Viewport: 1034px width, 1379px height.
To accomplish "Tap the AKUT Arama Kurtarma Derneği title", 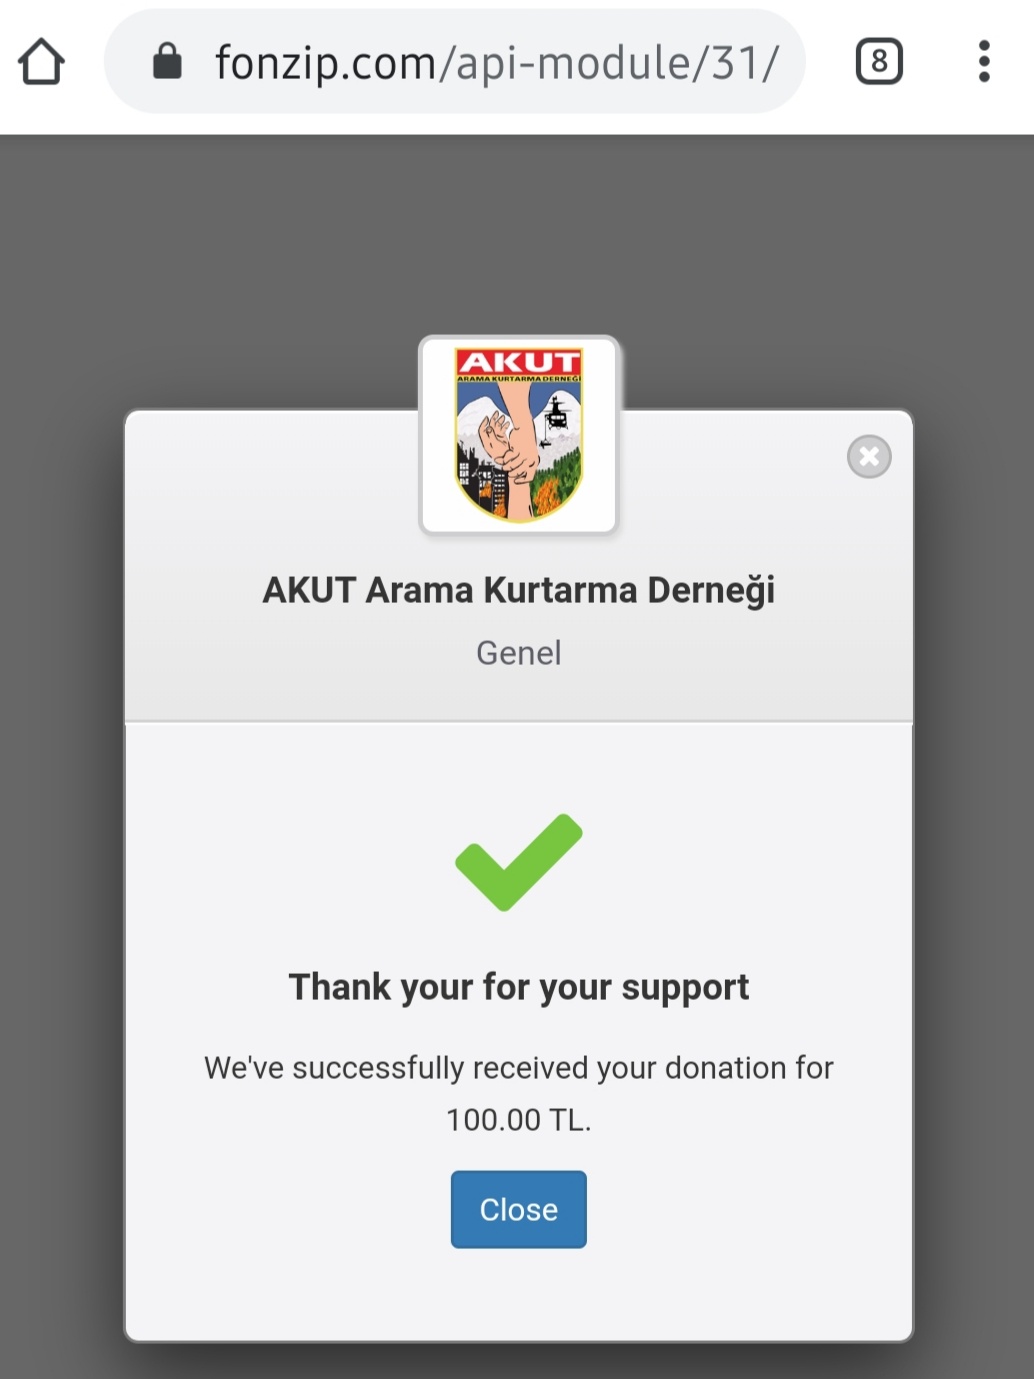I will point(518,590).
